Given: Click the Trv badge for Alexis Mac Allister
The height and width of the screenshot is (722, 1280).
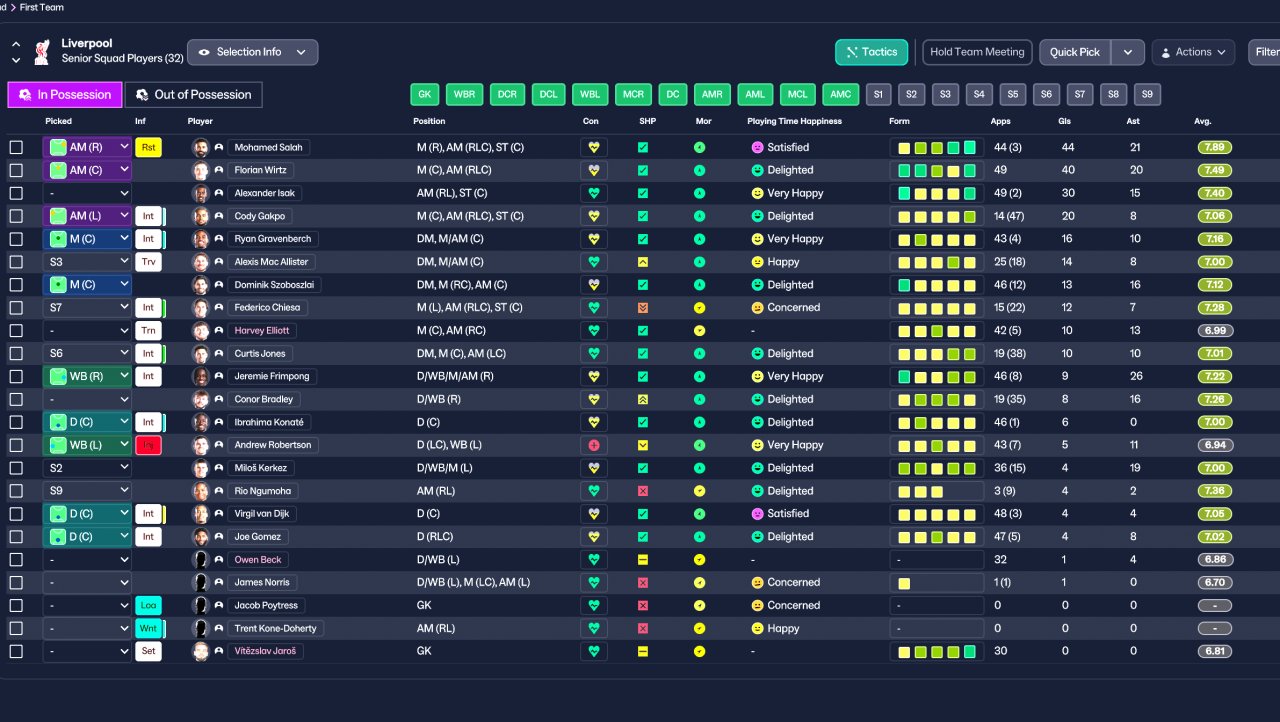Looking at the screenshot, I should [x=148, y=262].
